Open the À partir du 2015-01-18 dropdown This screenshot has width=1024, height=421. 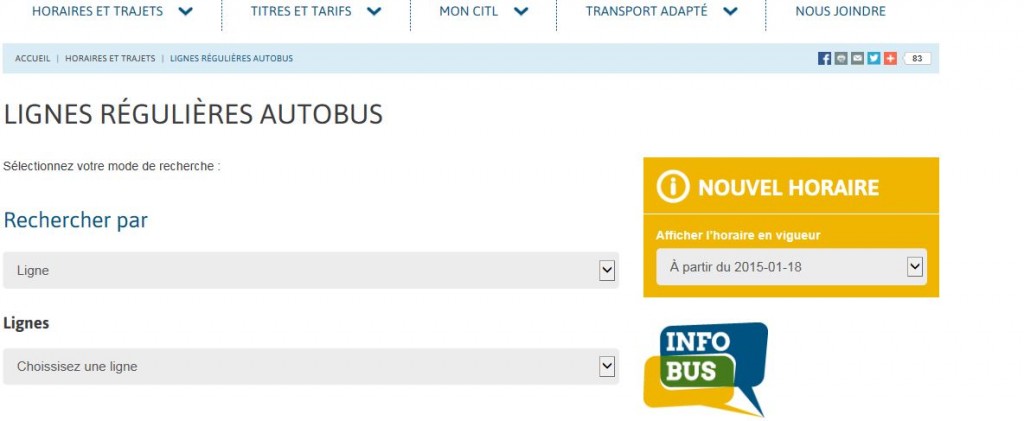[x=791, y=266]
